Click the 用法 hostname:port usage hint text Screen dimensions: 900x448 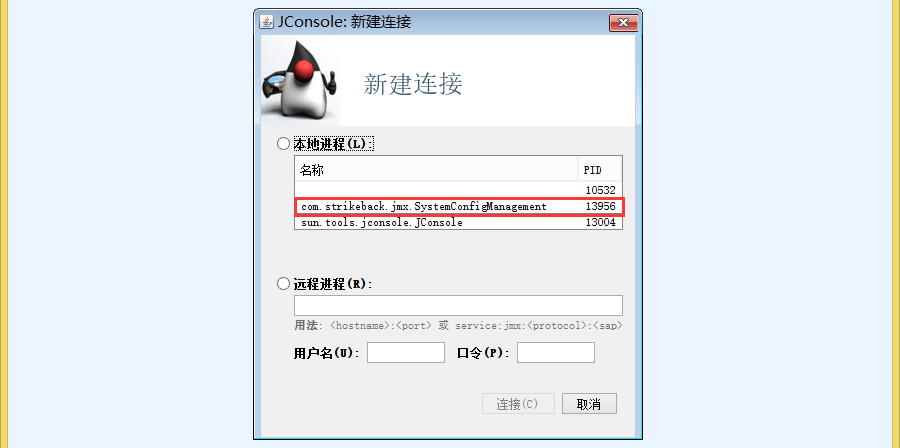click(x=459, y=325)
